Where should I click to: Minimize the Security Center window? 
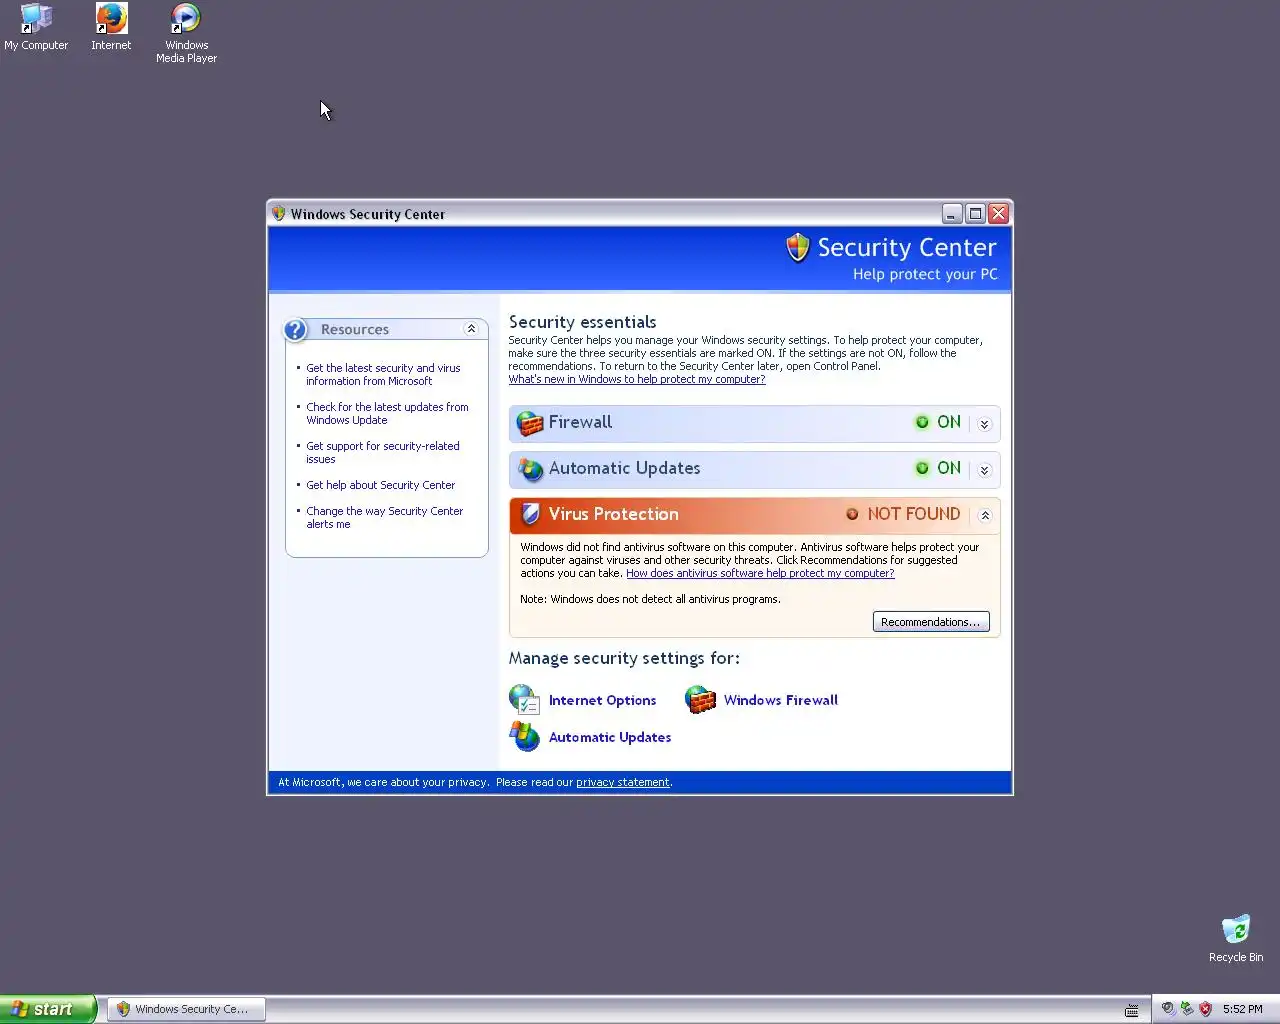952,213
